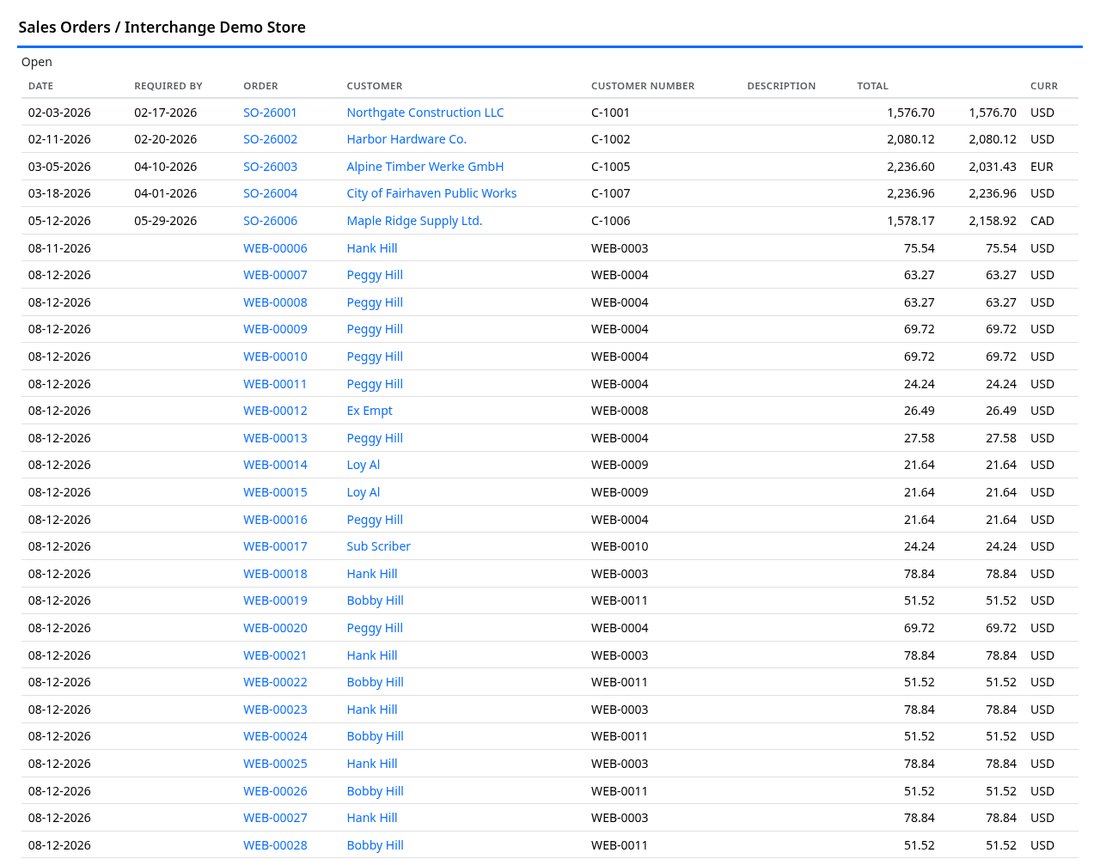Image resolution: width=1100 pixels, height=859 pixels.
Task: Open web order WEB-00019
Action: pyautogui.click(x=275, y=599)
